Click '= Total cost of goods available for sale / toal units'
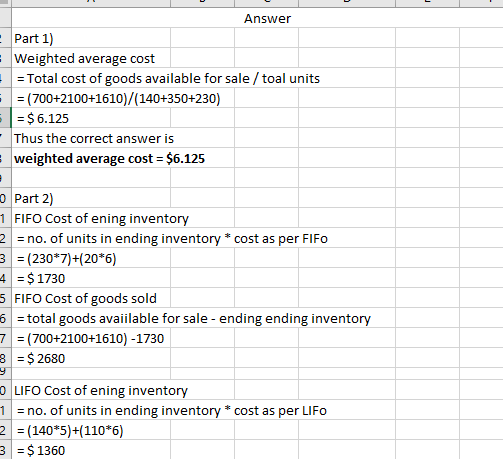The width and height of the screenshot is (503, 459). coord(168,78)
